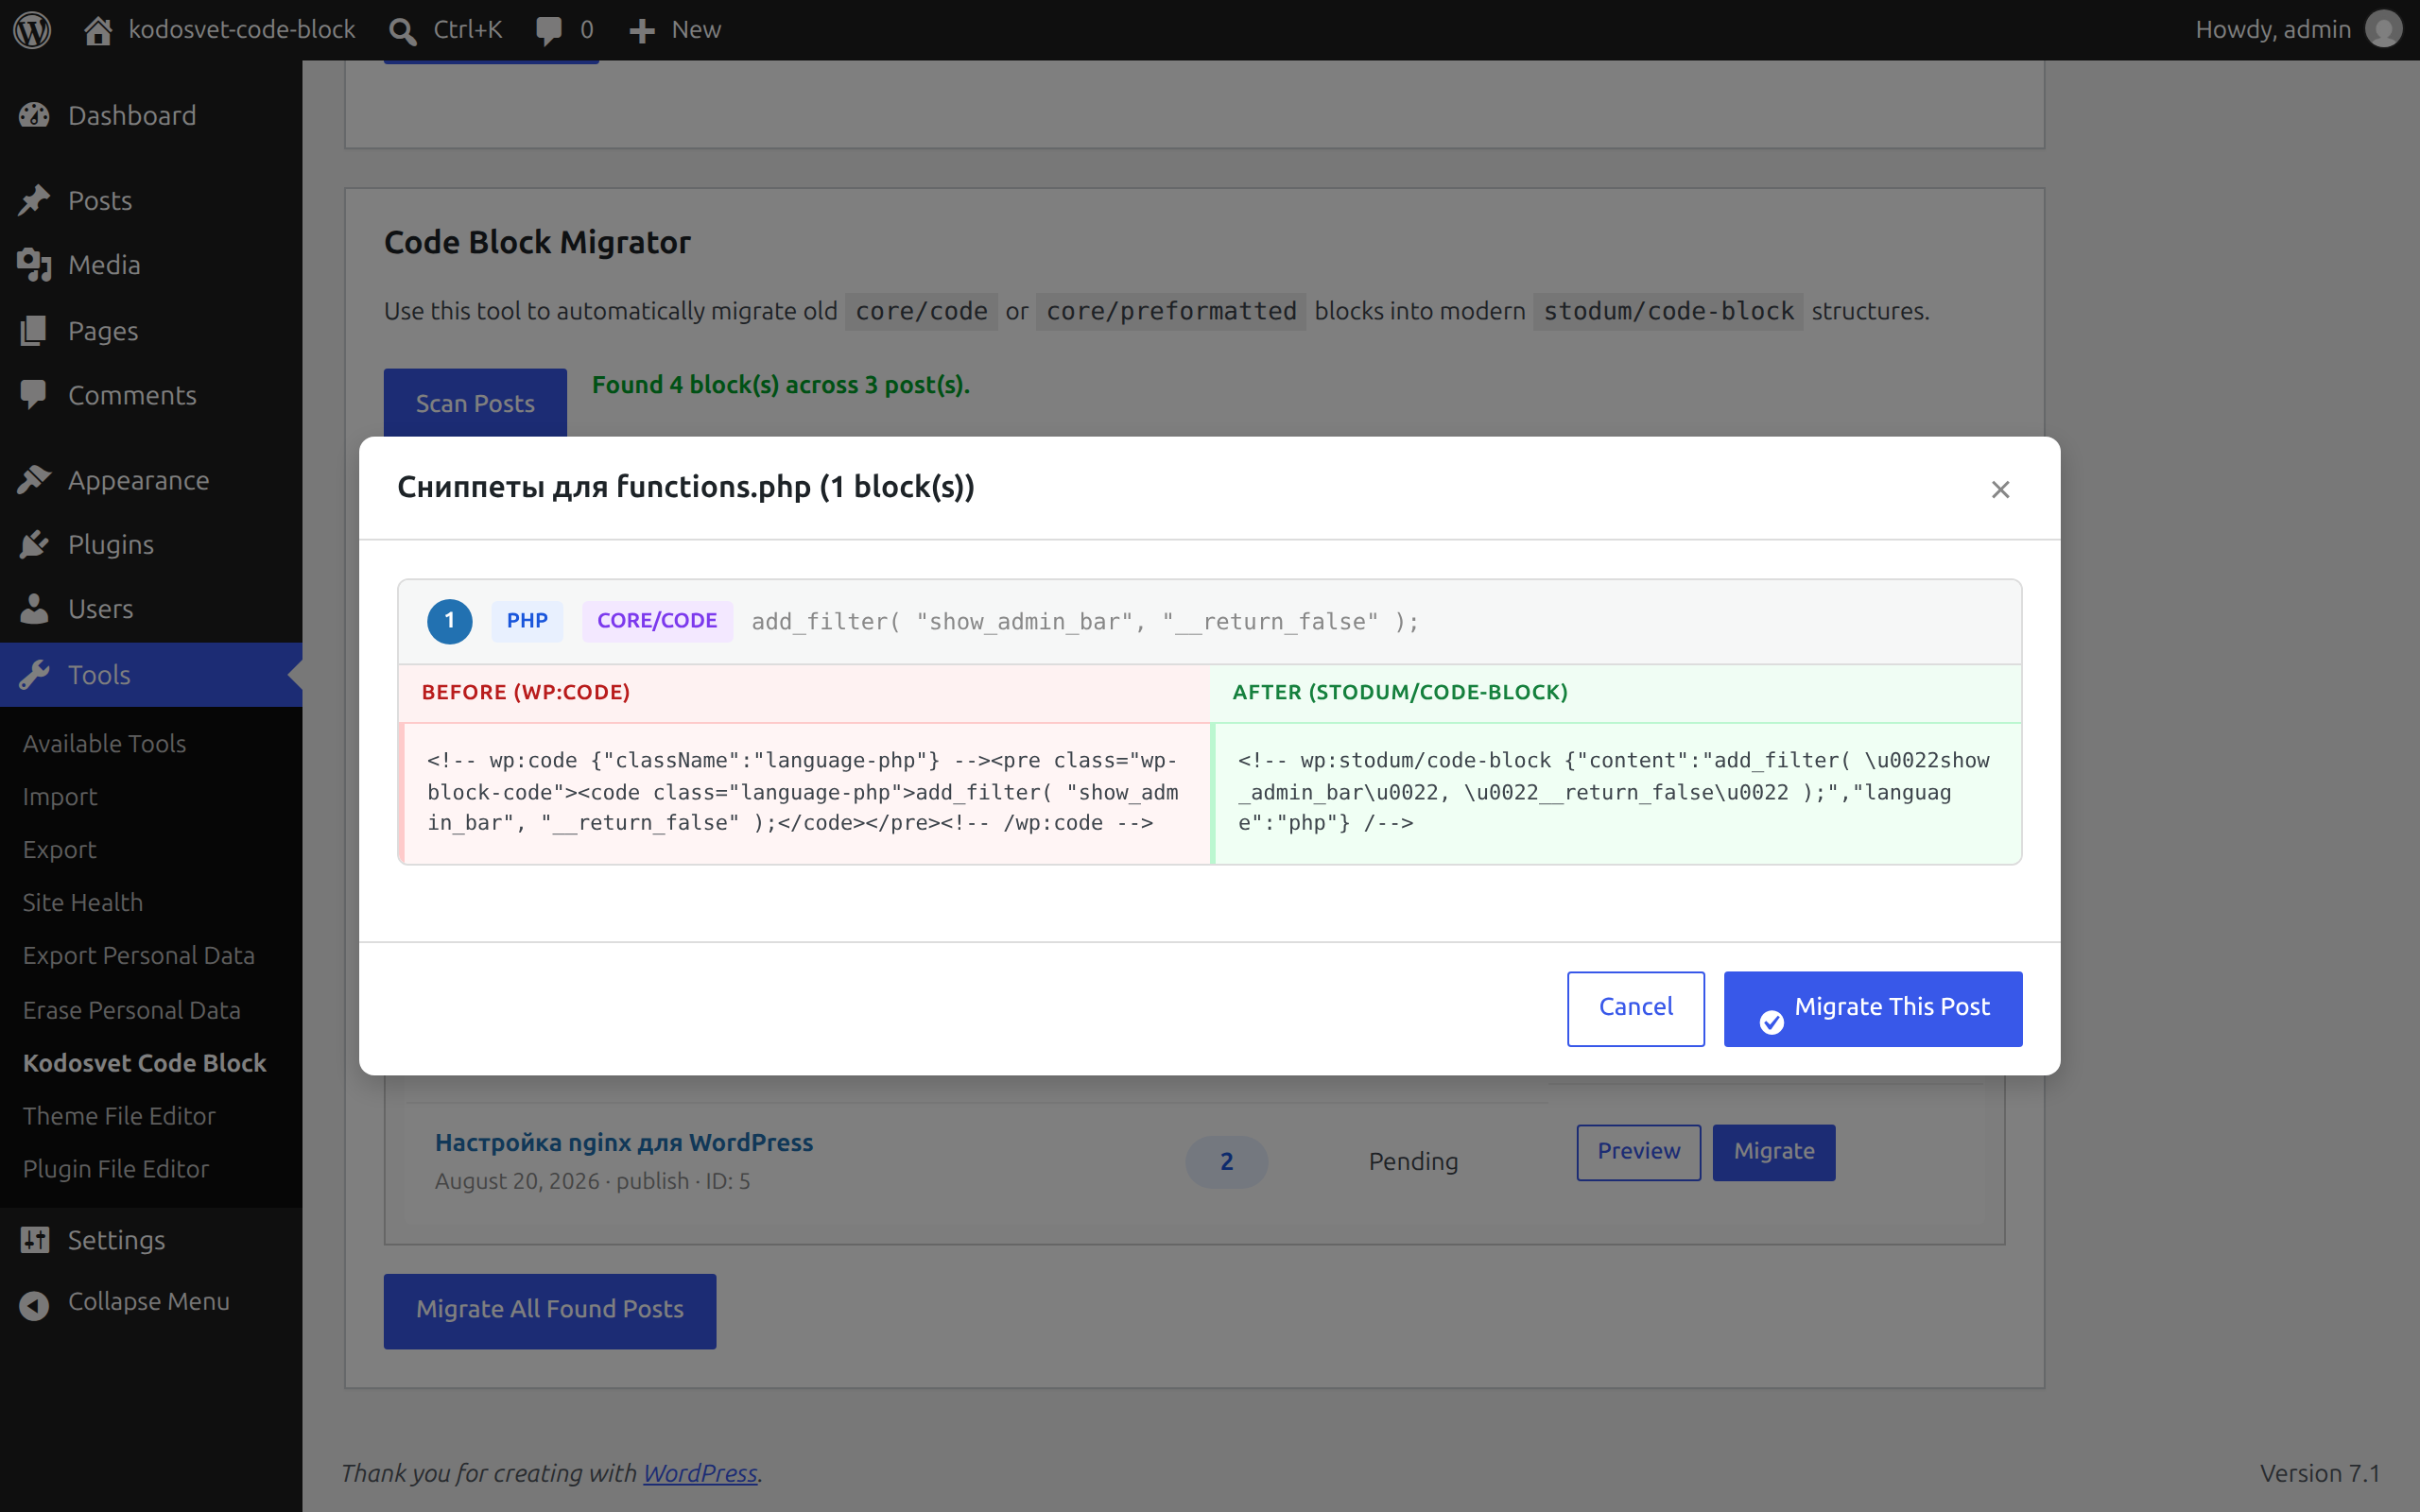2420x1512 pixels.
Task: Open Site Health submenu item
Action: coord(83,902)
